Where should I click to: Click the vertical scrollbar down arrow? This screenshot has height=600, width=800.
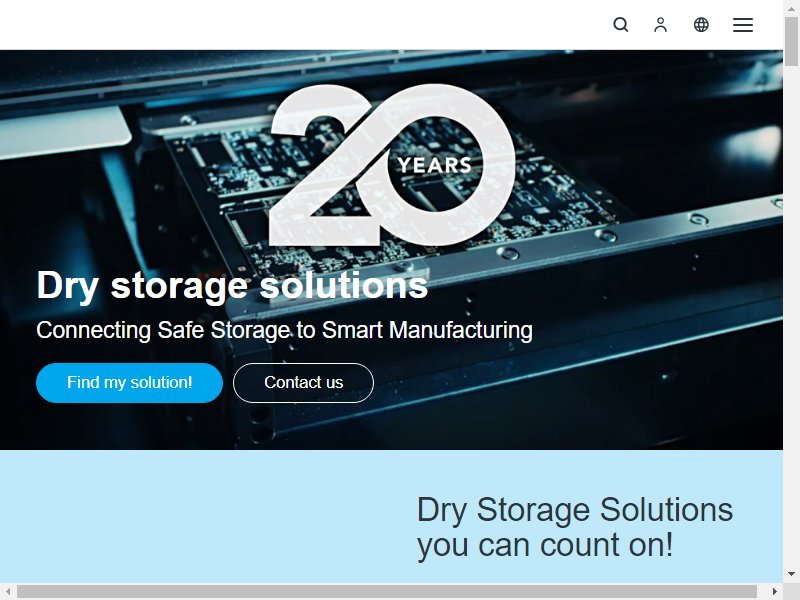point(791,574)
